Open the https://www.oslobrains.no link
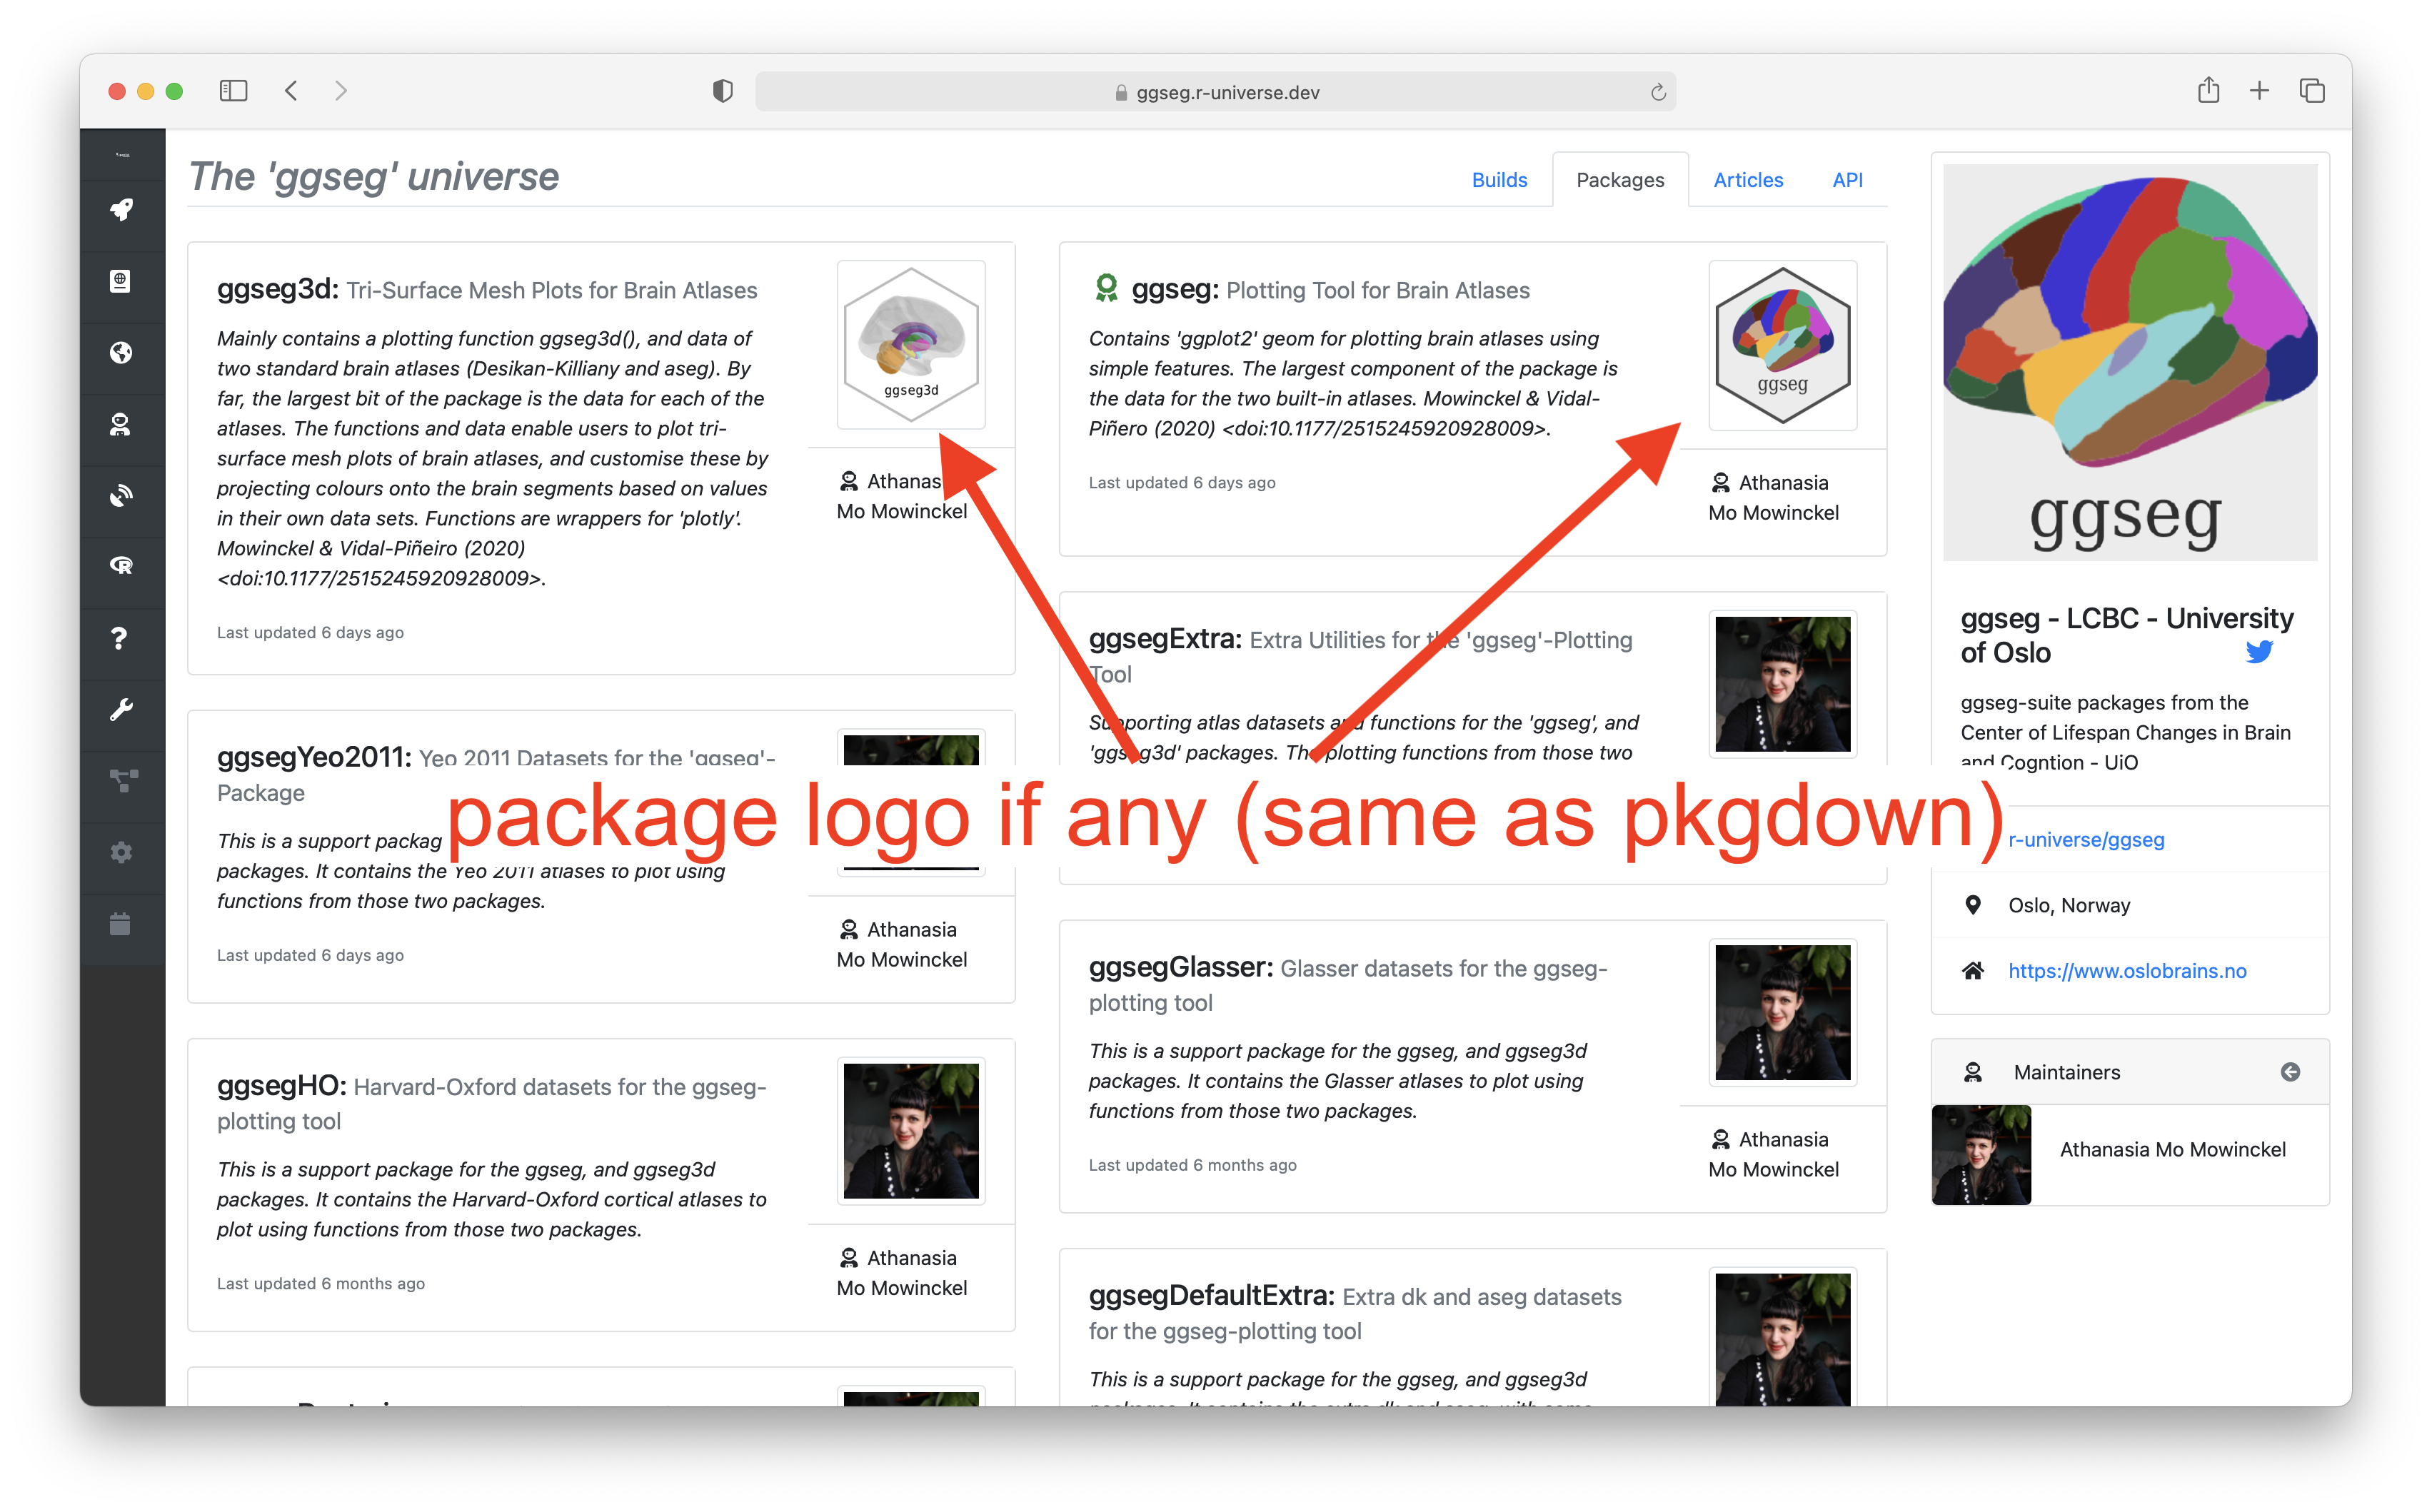 click(x=2127, y=971)
